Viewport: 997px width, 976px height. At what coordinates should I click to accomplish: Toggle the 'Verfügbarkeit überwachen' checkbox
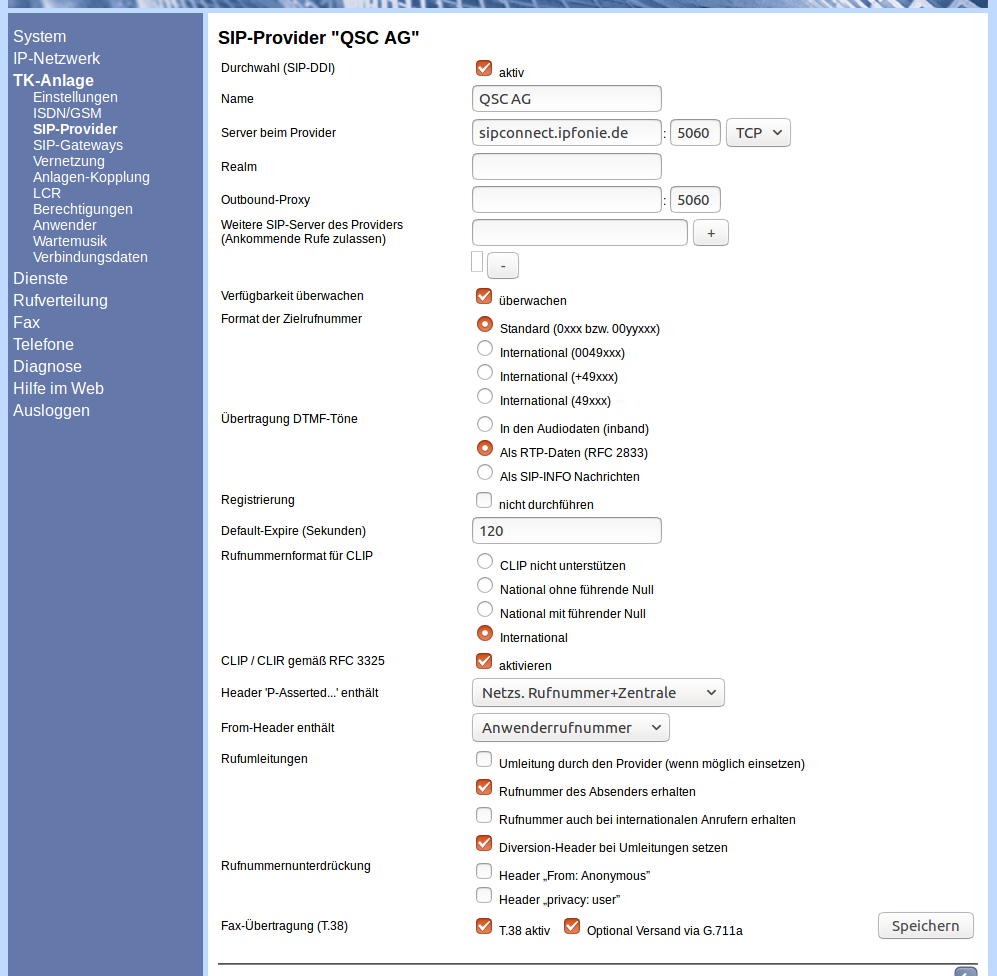(484, 296)
